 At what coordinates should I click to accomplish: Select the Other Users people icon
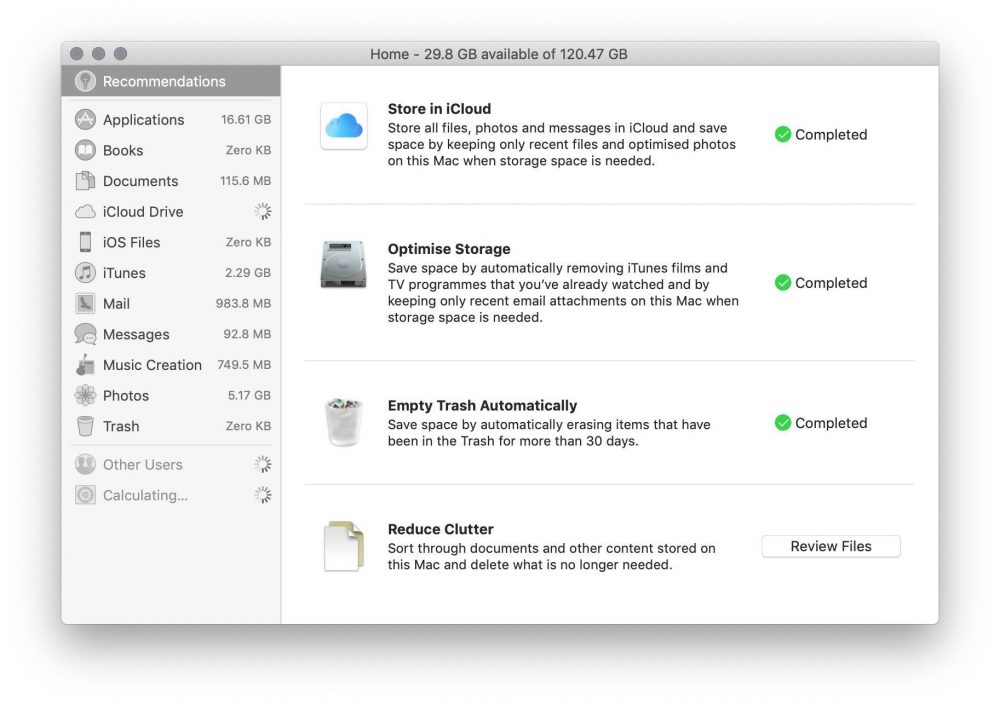pos(85,464)
